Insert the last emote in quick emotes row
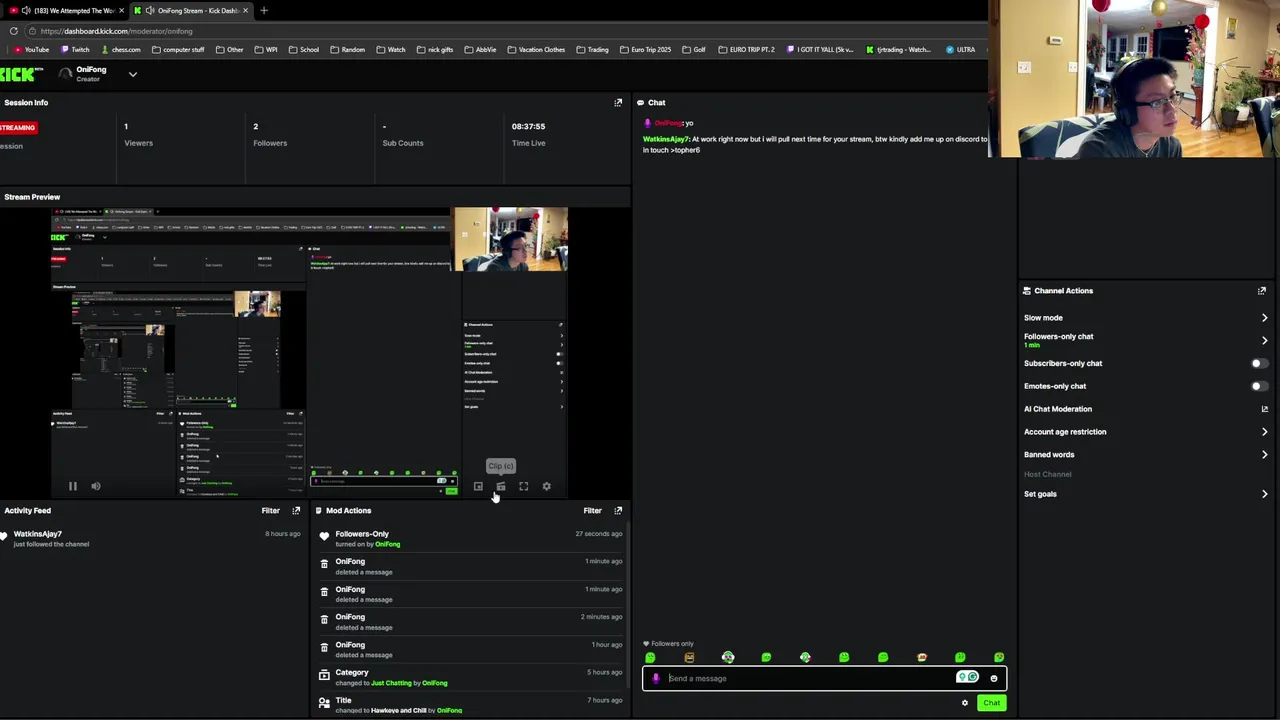Screen dimensions: 1280x720 tap(999, 657)
